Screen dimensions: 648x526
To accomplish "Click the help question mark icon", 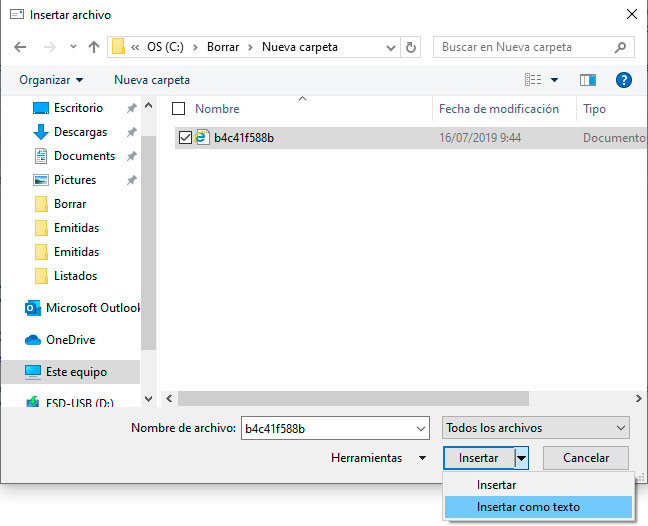I will point(624,80).
